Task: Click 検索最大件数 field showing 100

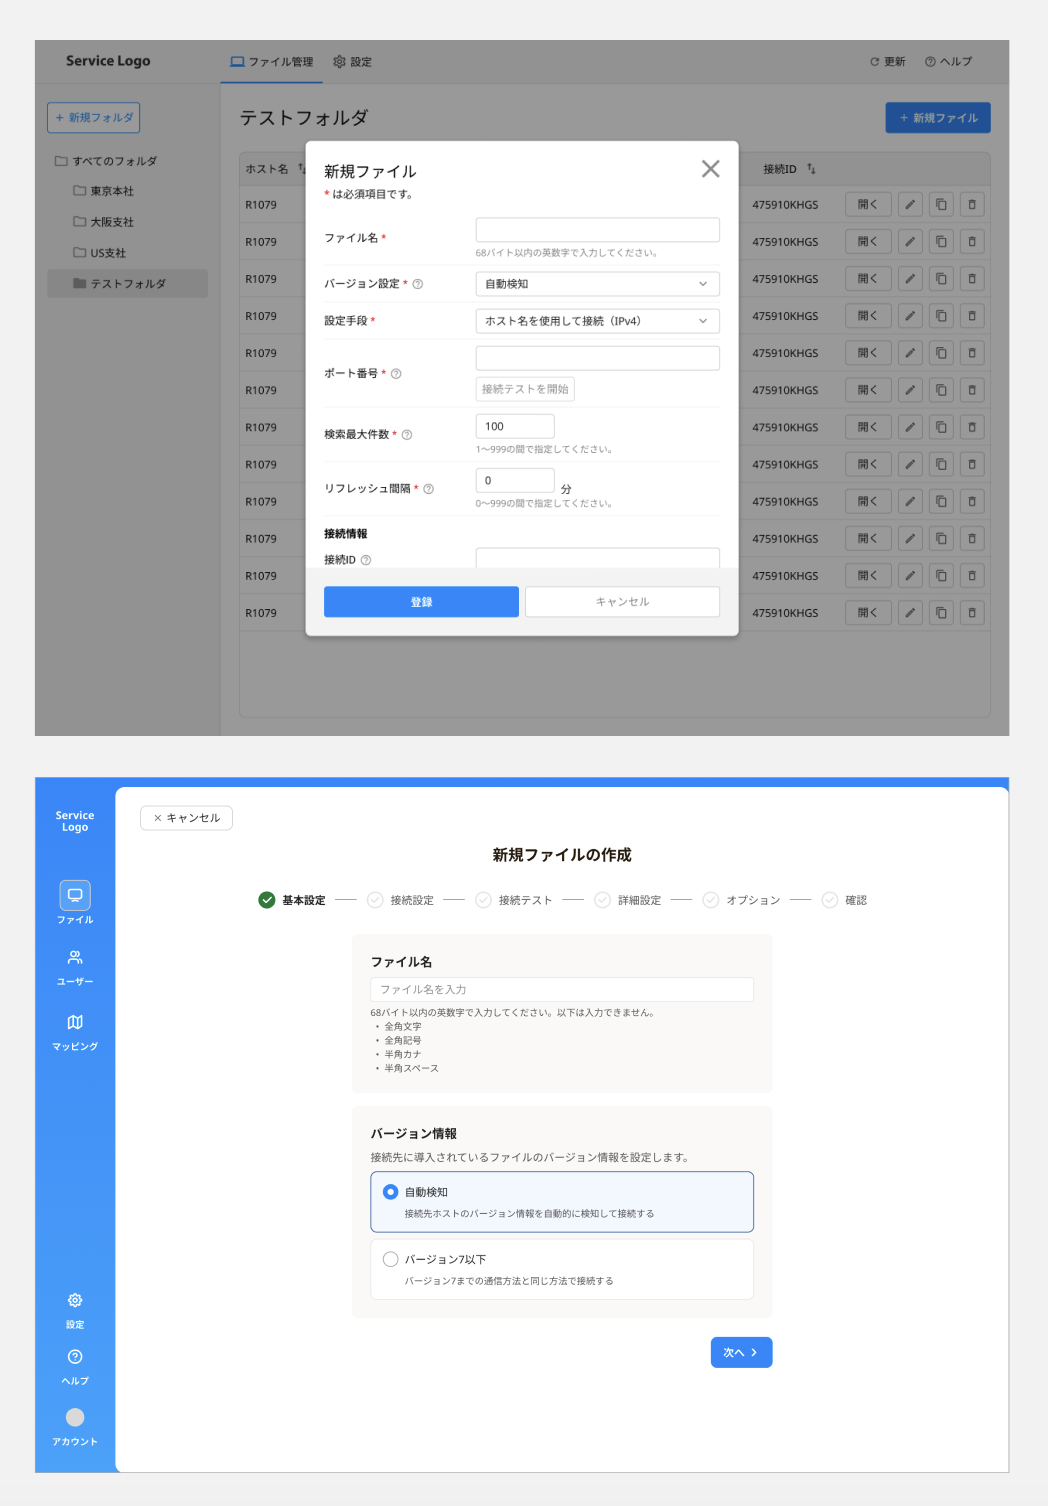Action: coord(515,427)
